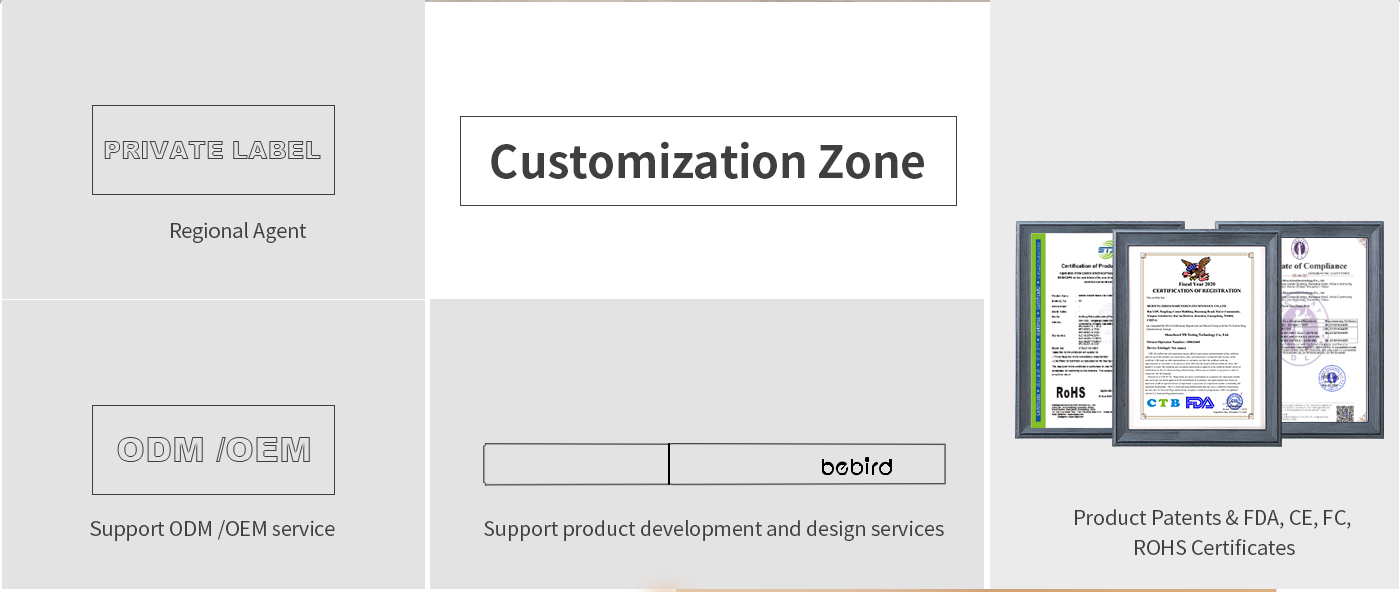
Task: Click the Support ODM /OEM service text
Action: pyautogui.click(x=212, y=528)
